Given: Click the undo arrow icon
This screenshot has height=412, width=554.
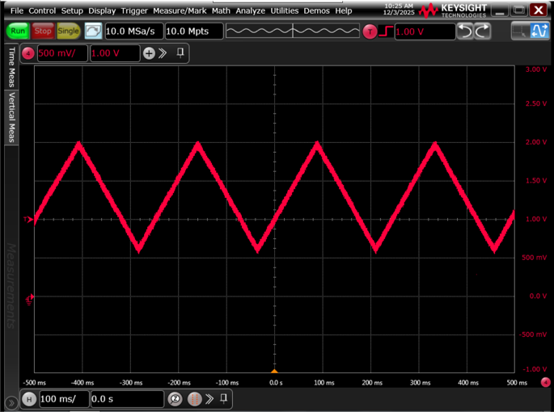Looking at the screenshot, I should pos(465,31).
